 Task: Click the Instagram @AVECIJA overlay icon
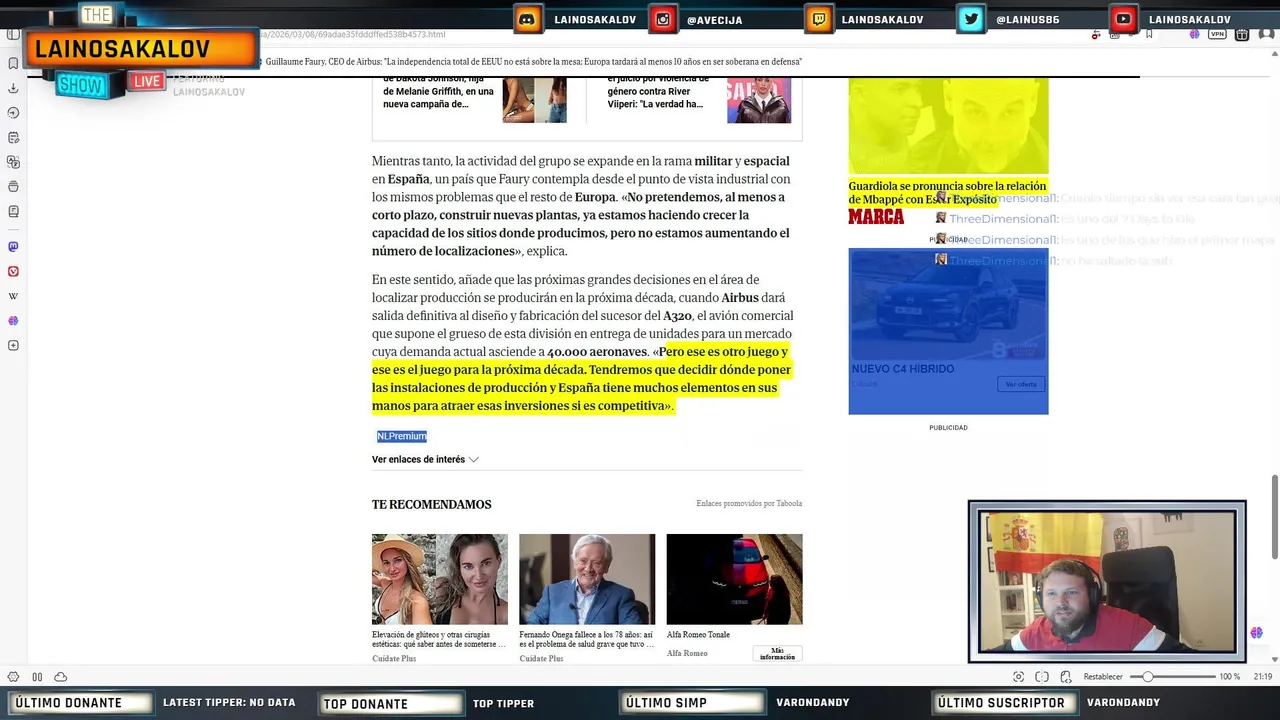pyautogui.click(x=662, y=19)
